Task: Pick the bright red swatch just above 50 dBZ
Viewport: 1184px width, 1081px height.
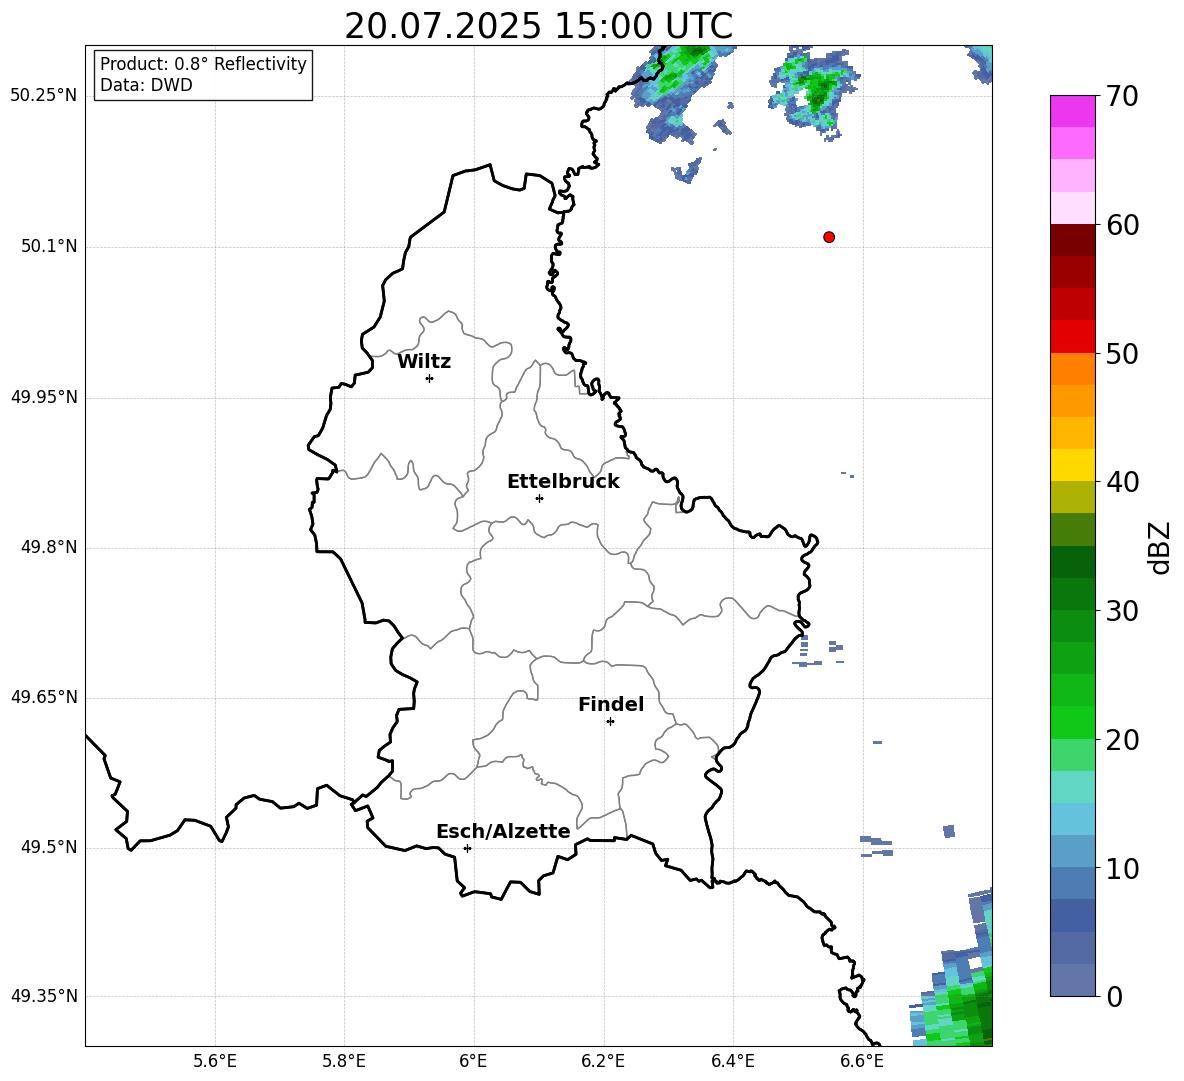Action: 1072,337
